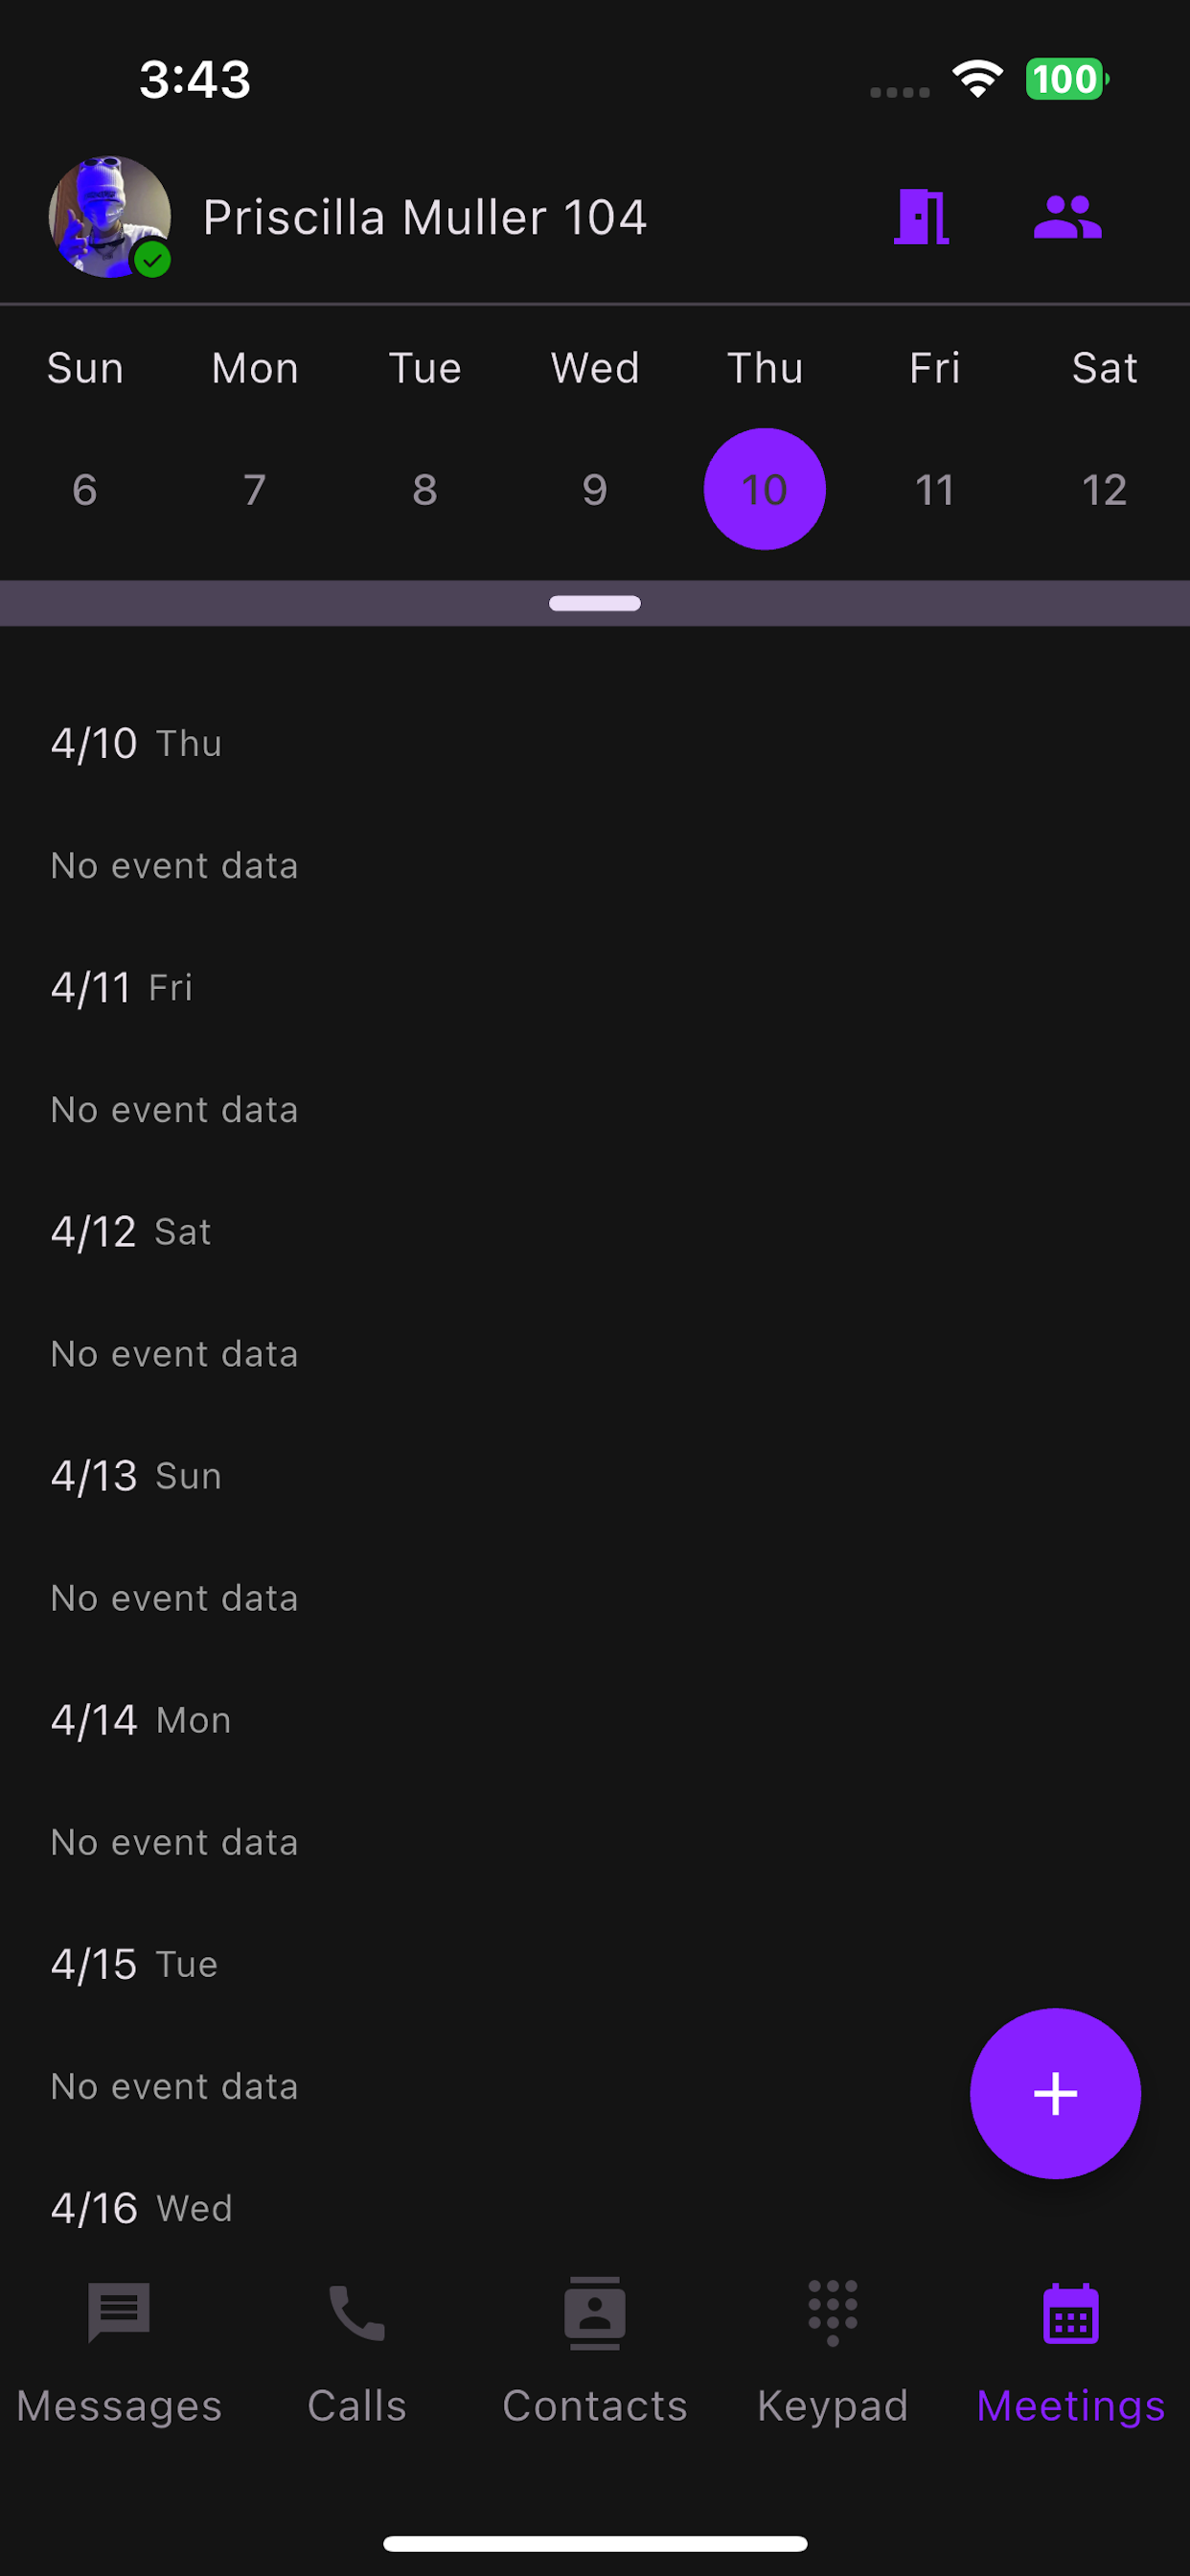
Task: Open the group participants icon
Action: [x=1067, y=217]
